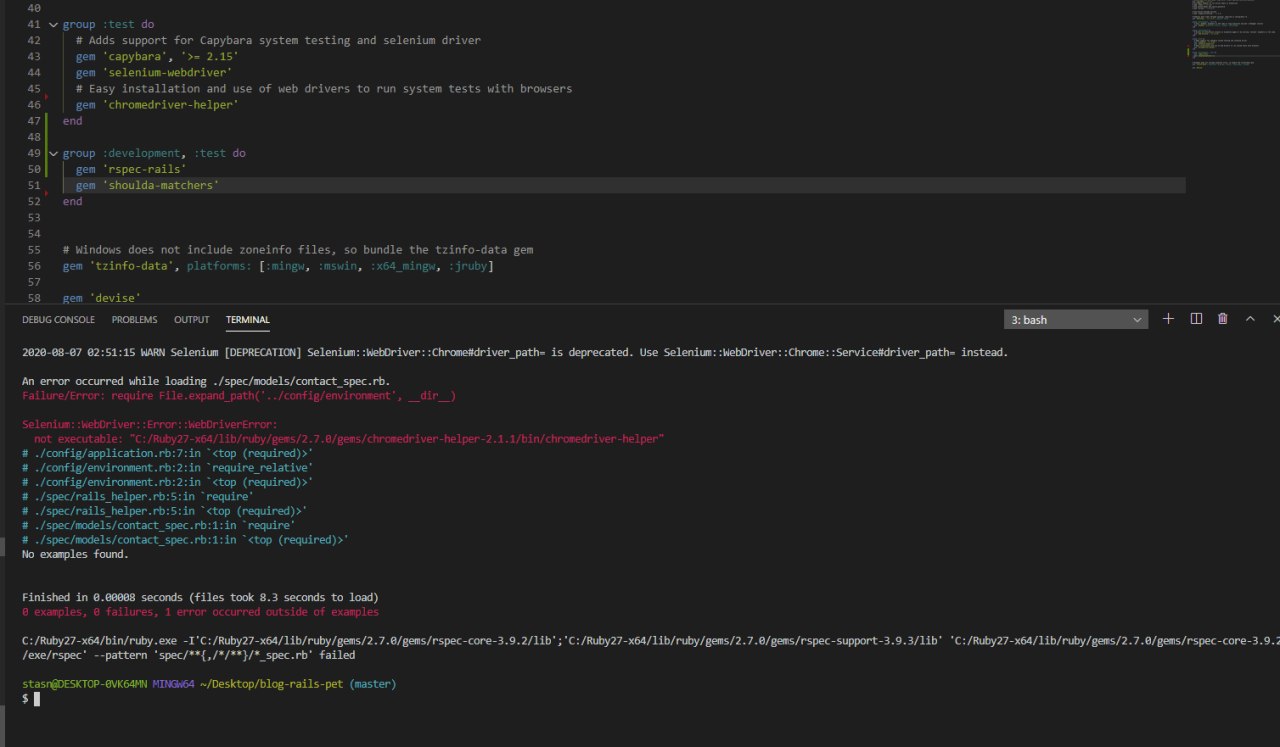Click the red deleted-lines arrow below line 45

(x=48, y=97)
